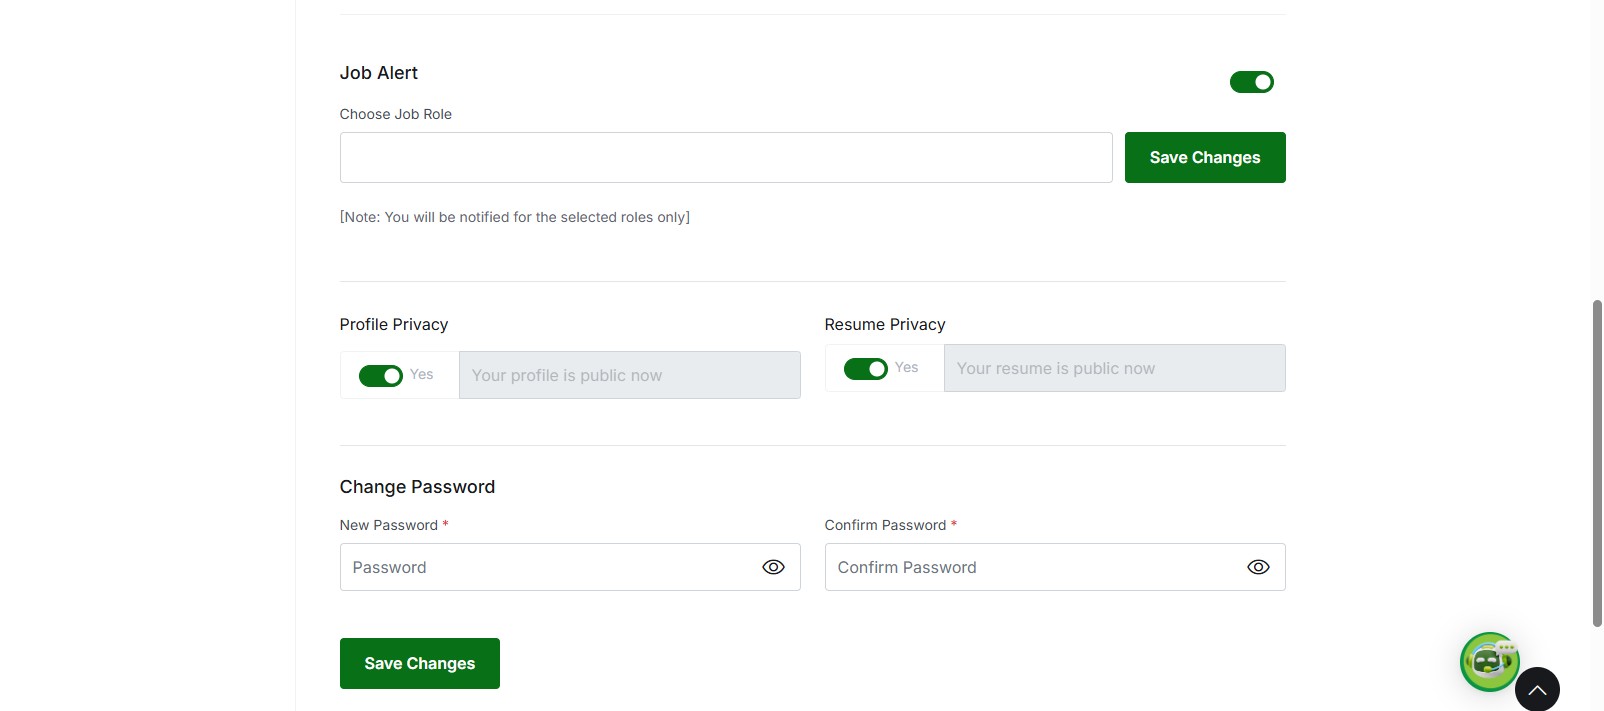This screenshot has height=711, width=1604.
Task: Click the 'Yes' label beside Profile Privacy toggle
Action: point(422,374)
